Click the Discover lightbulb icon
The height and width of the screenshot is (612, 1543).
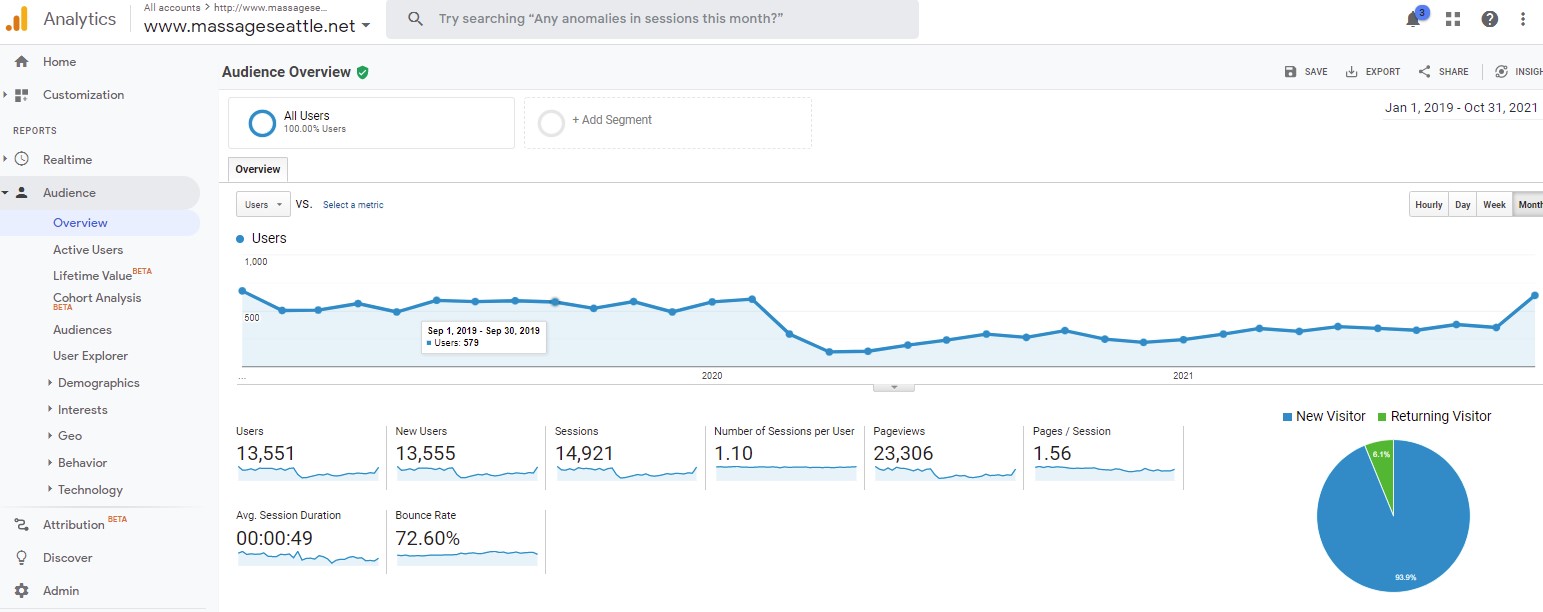pyautogui.click(x=21, y=558)
